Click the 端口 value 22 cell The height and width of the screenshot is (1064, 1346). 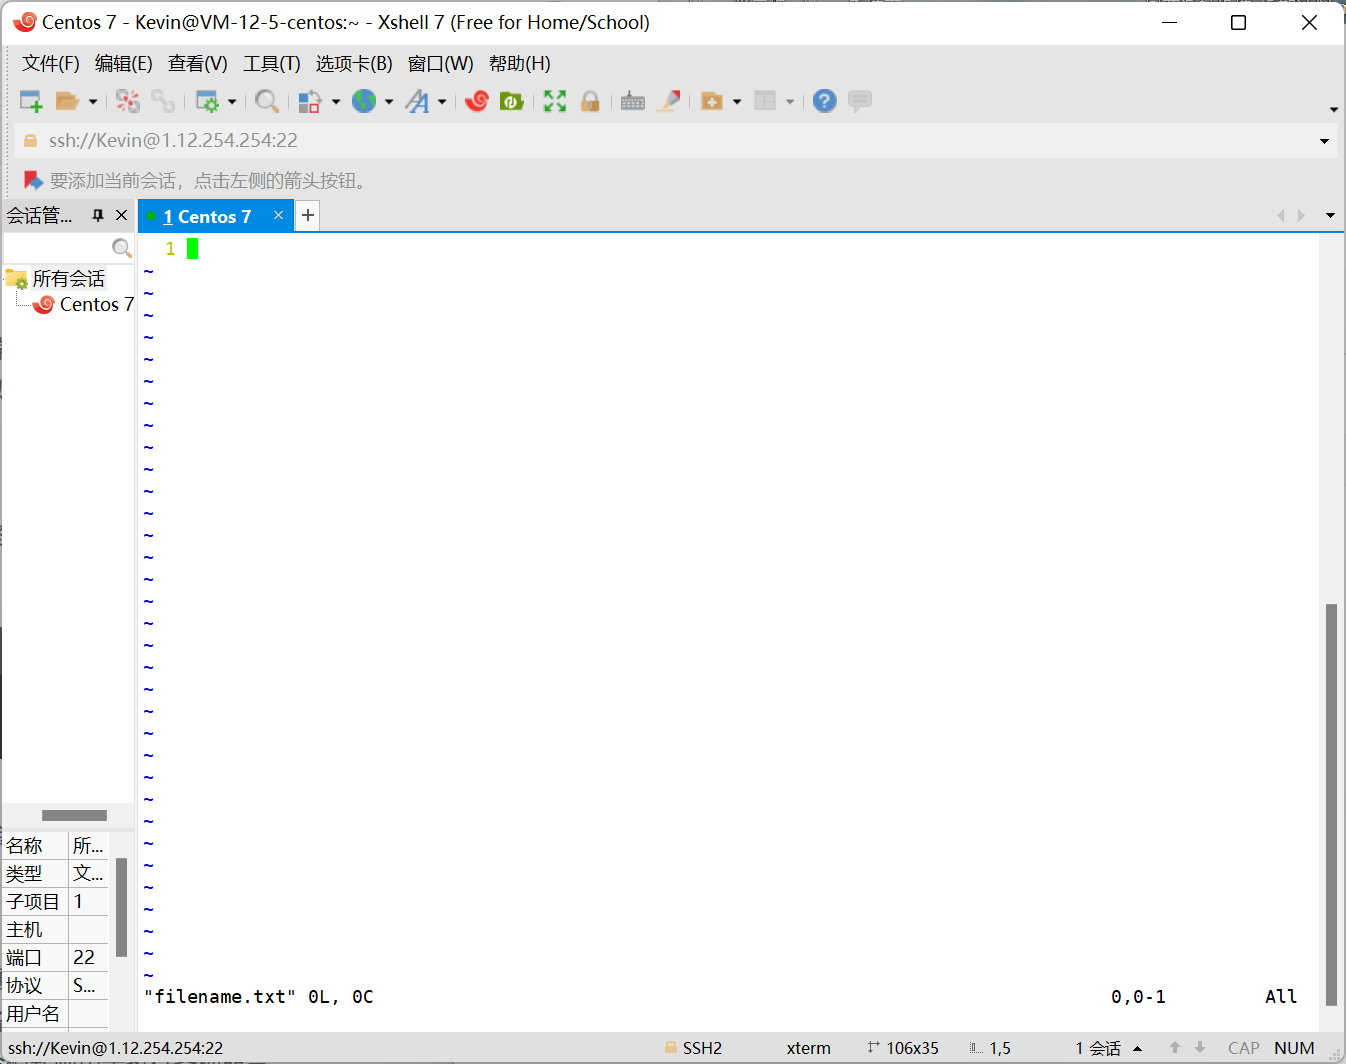[88, 957]
